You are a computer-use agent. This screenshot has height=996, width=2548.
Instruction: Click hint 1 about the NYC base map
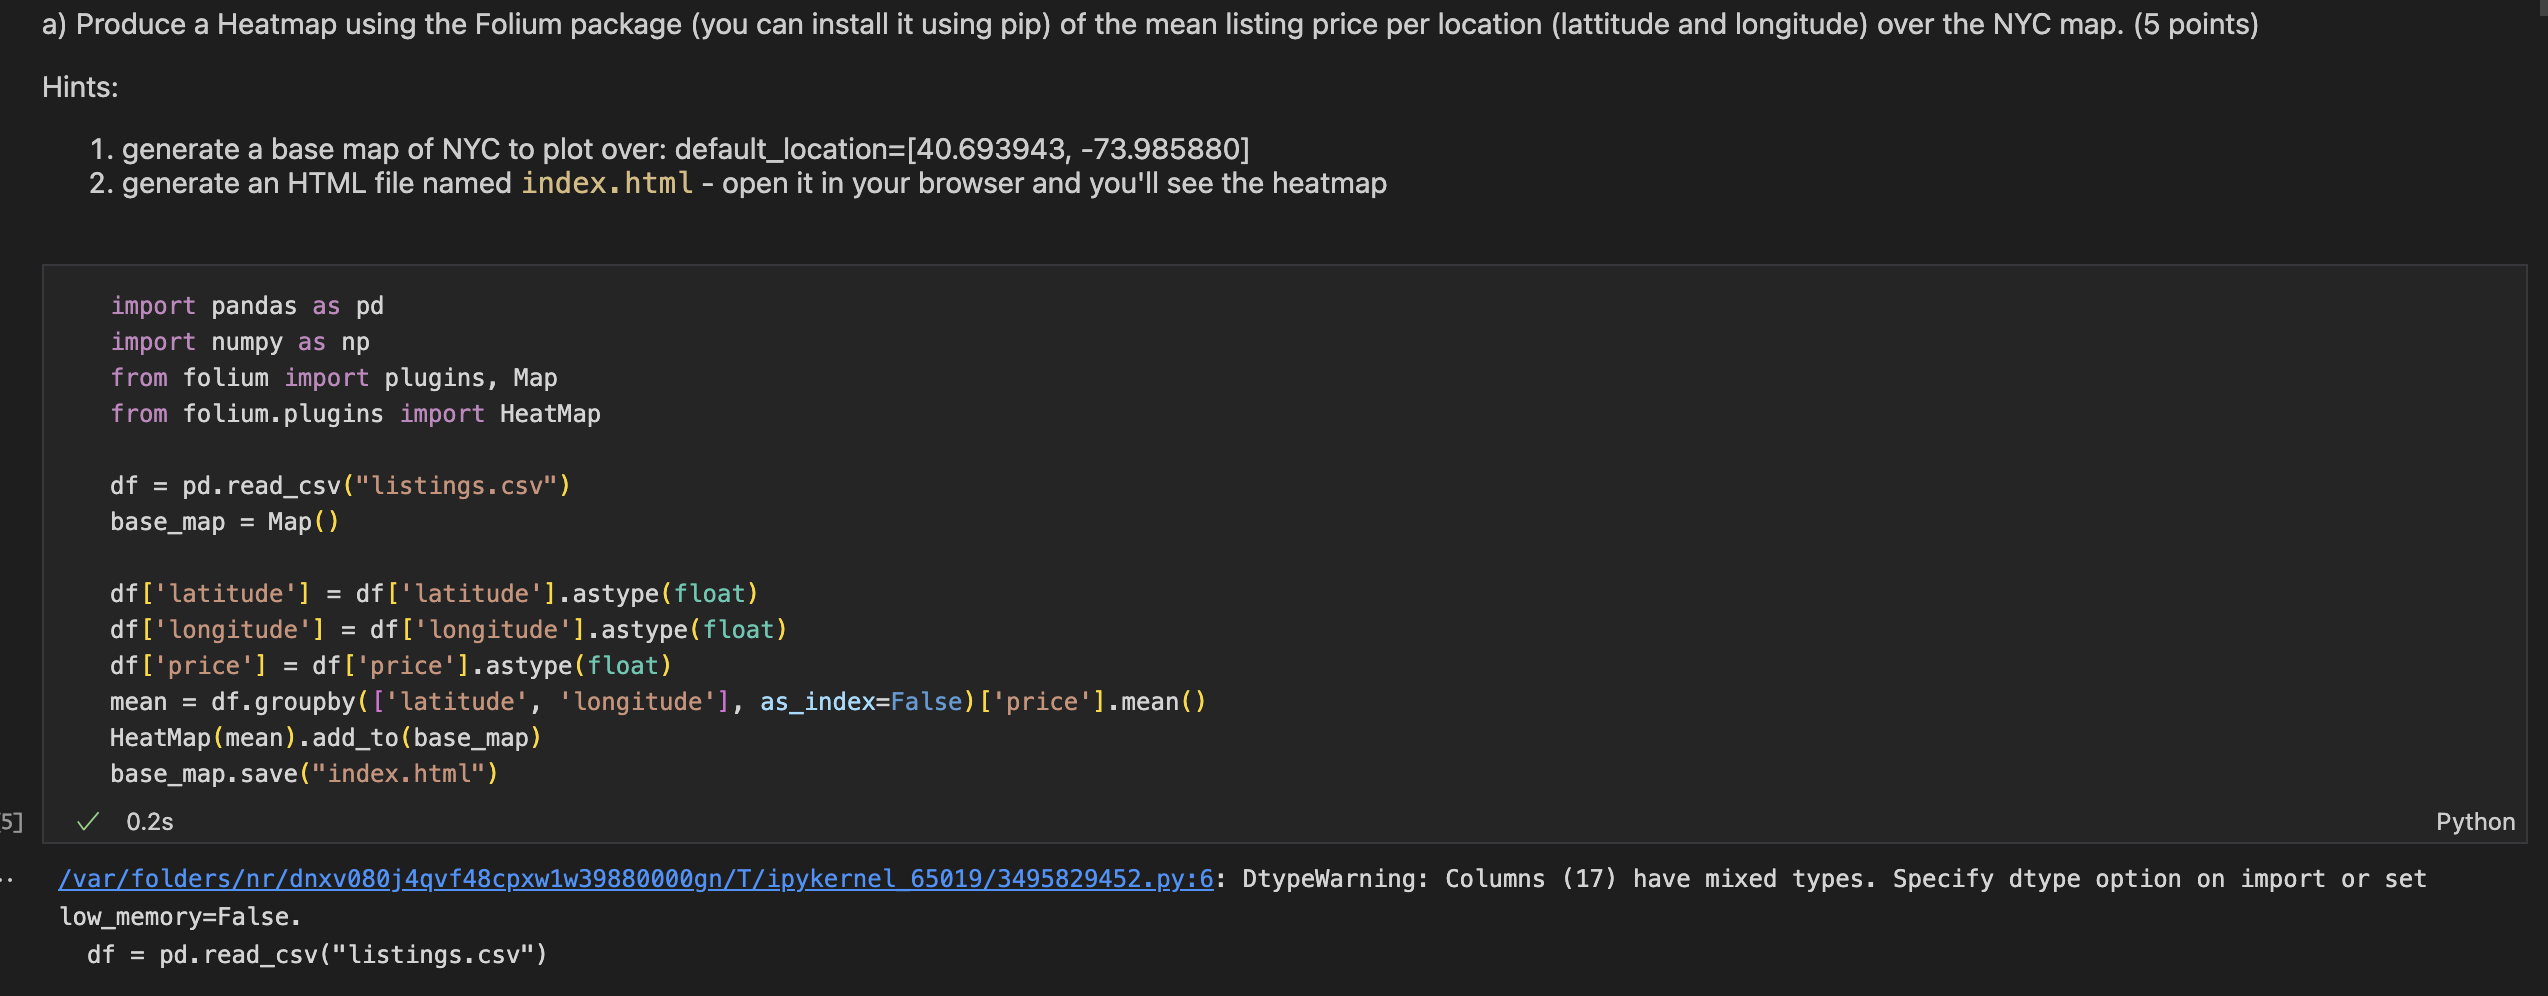pos(686,149)
